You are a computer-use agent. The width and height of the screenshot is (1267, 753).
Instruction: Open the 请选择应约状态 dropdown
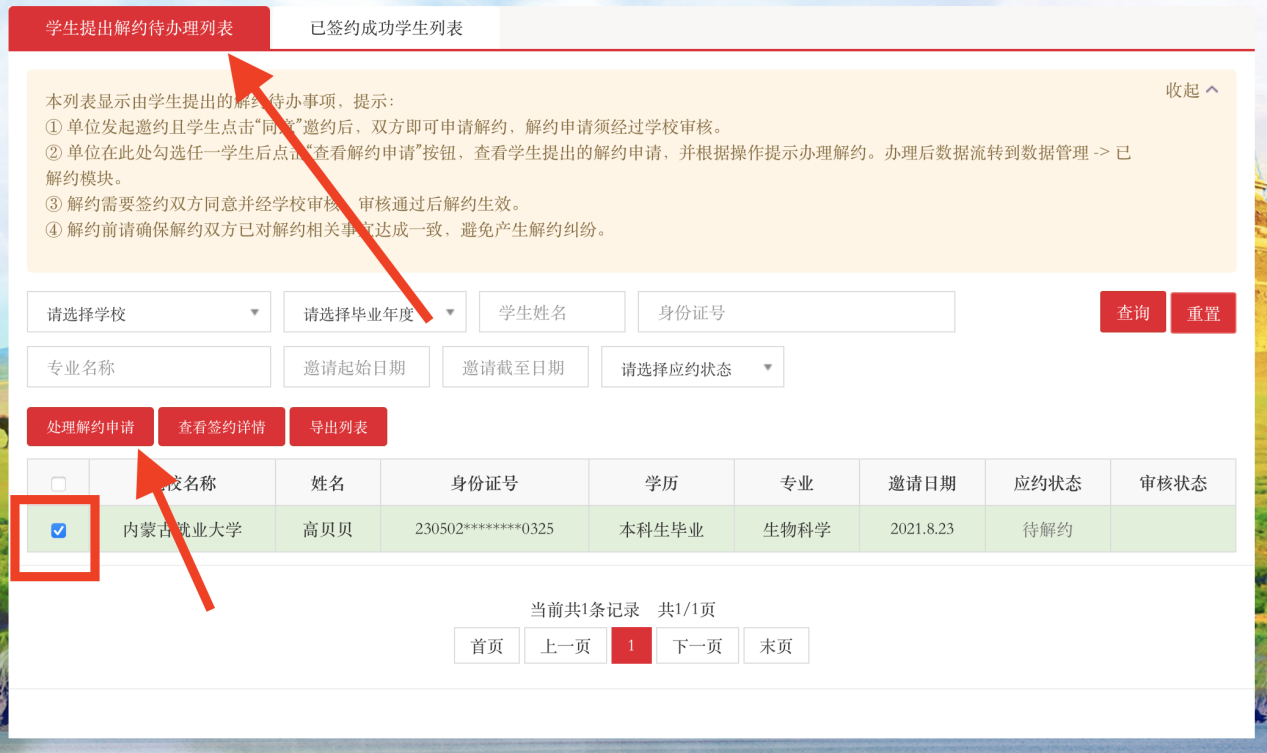click(692, 368)
